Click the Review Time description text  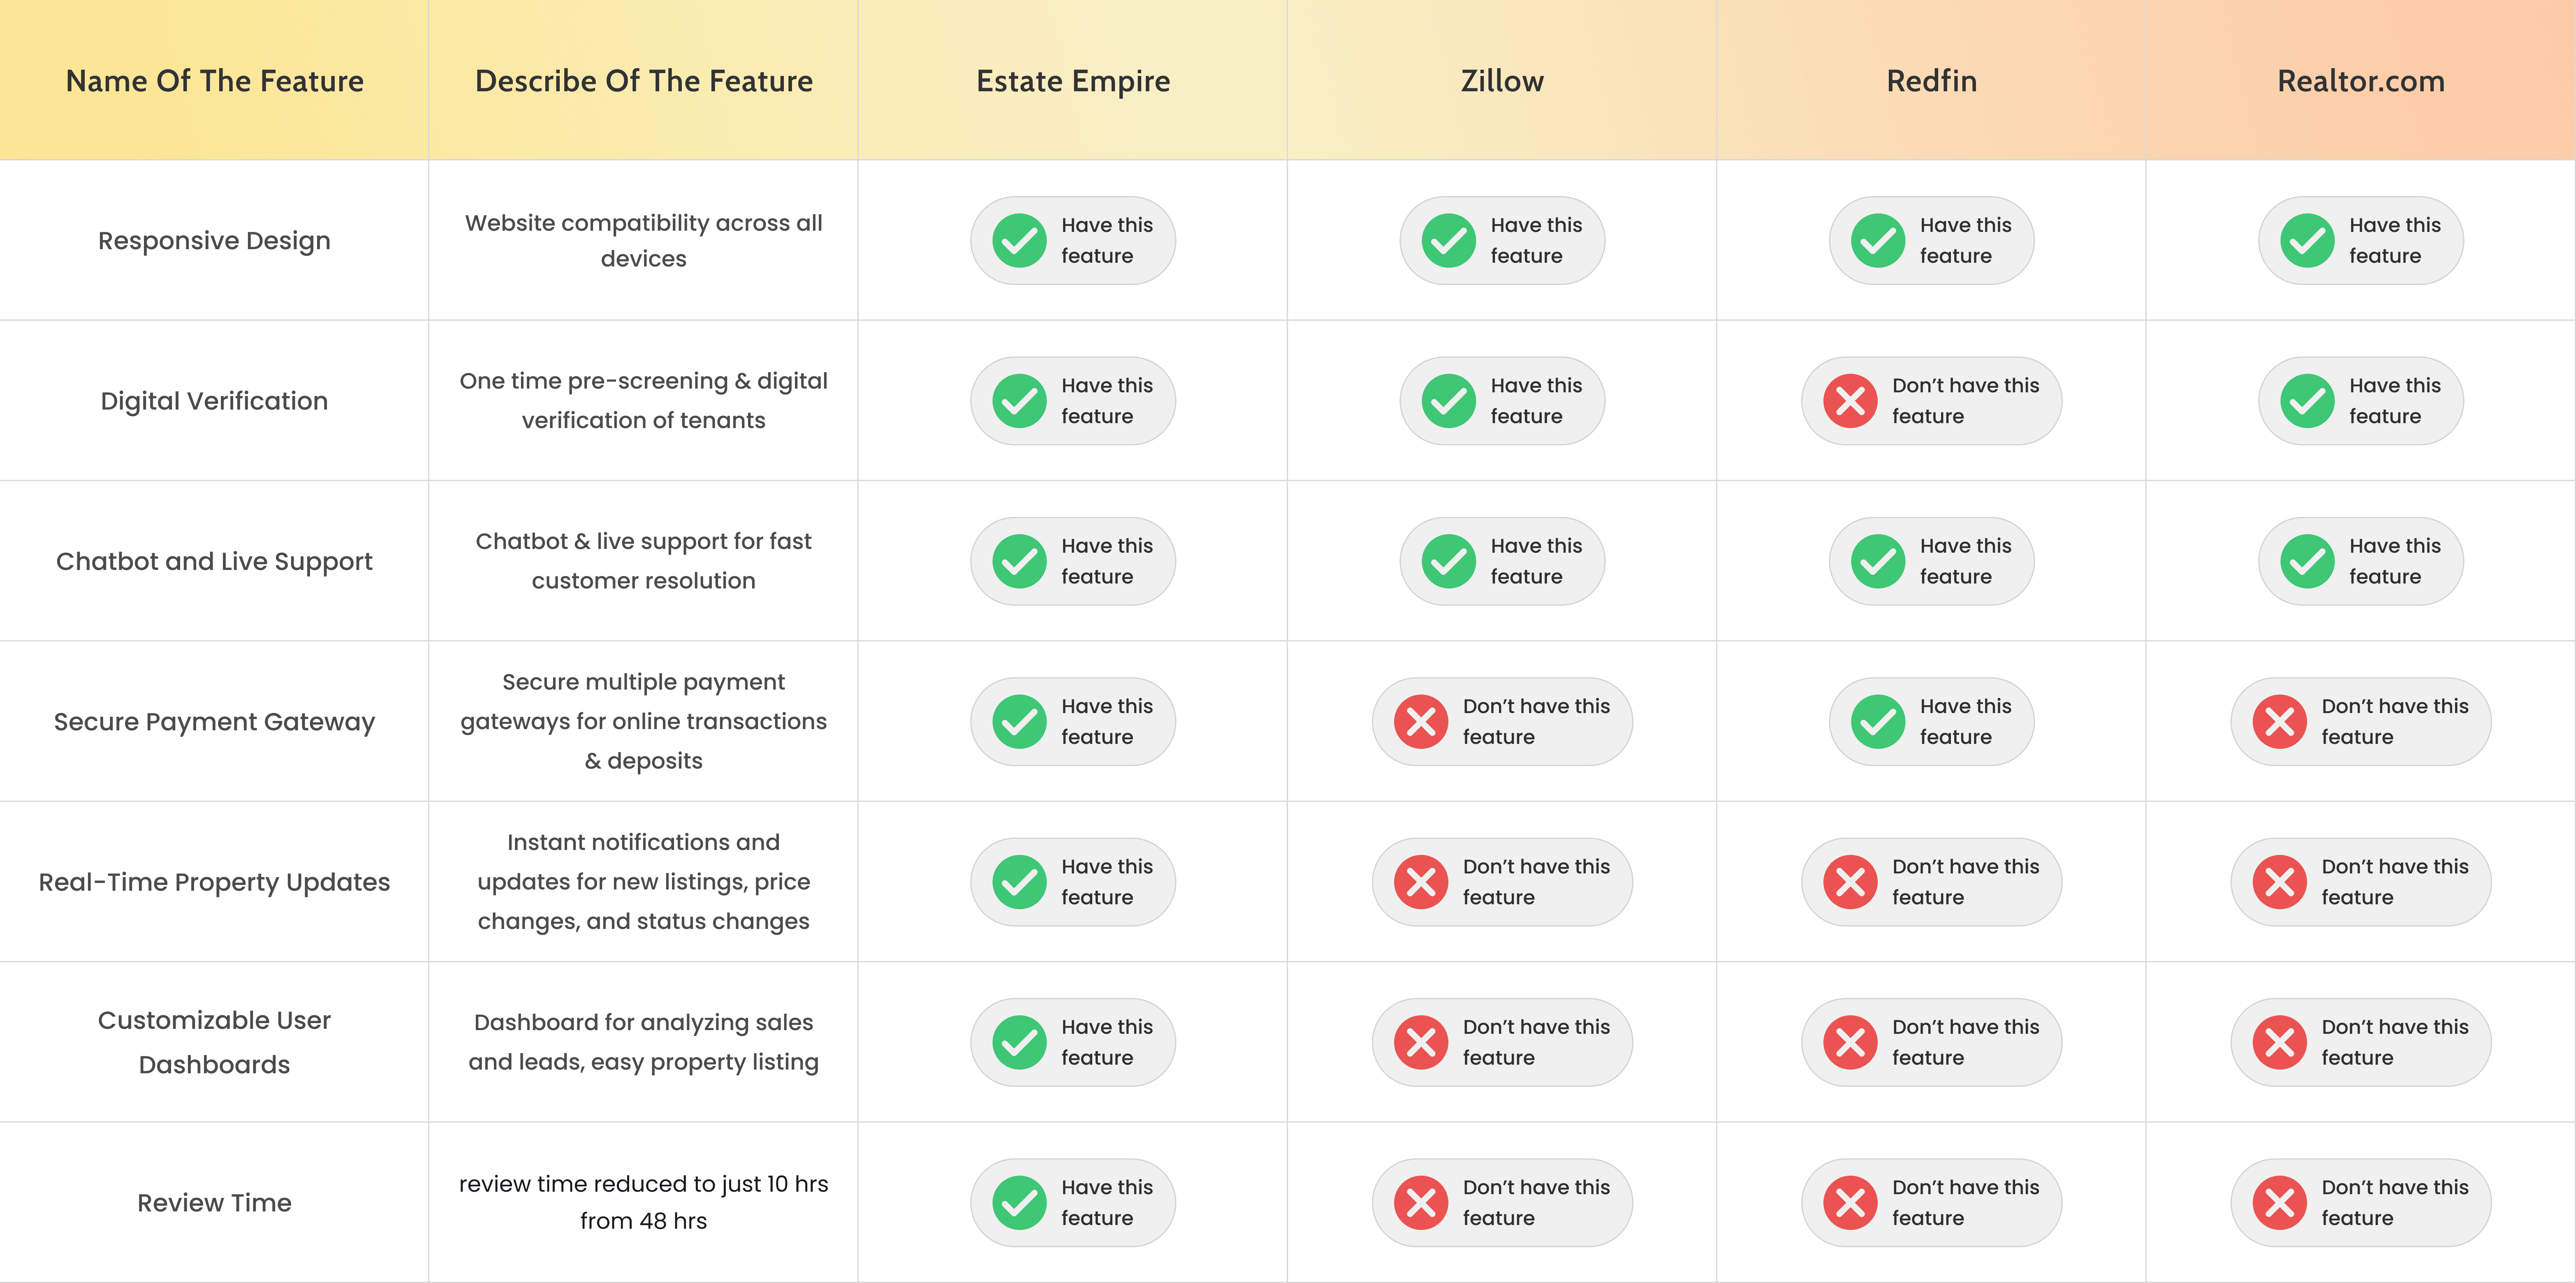coord(643,1202)
